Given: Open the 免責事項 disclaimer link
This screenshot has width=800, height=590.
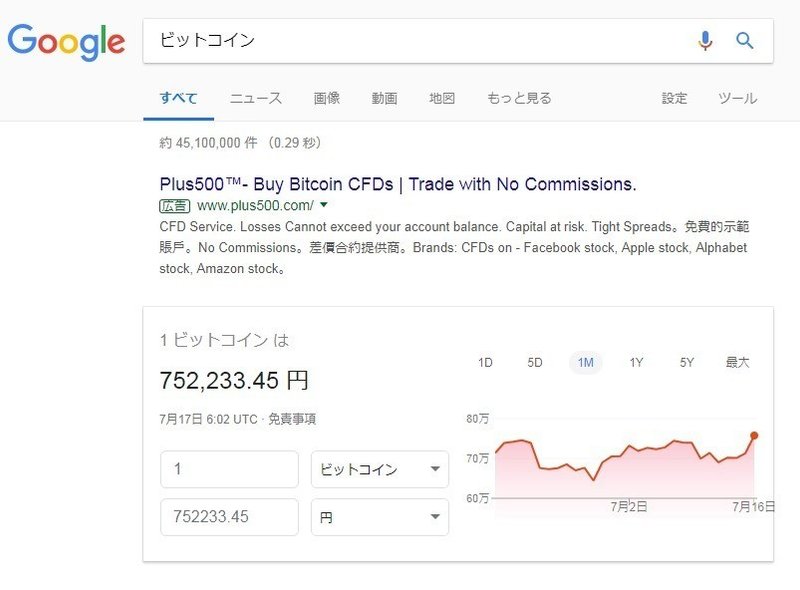Looking at the screenshot, I should click(292, 420).
